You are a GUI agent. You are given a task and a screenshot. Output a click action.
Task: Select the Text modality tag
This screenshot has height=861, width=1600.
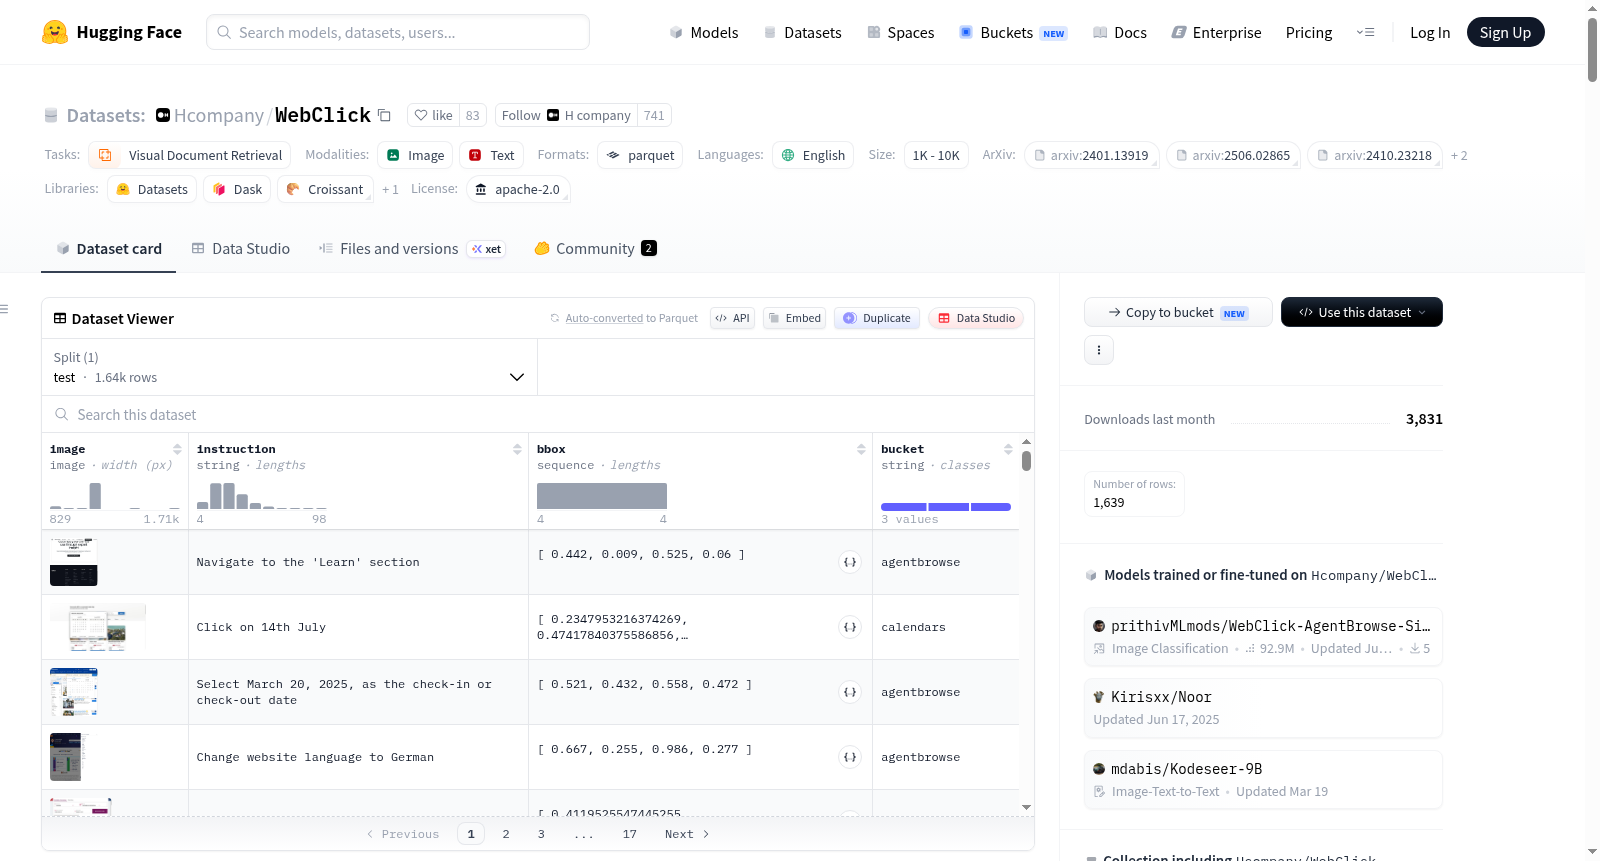[x=491, y=155]
